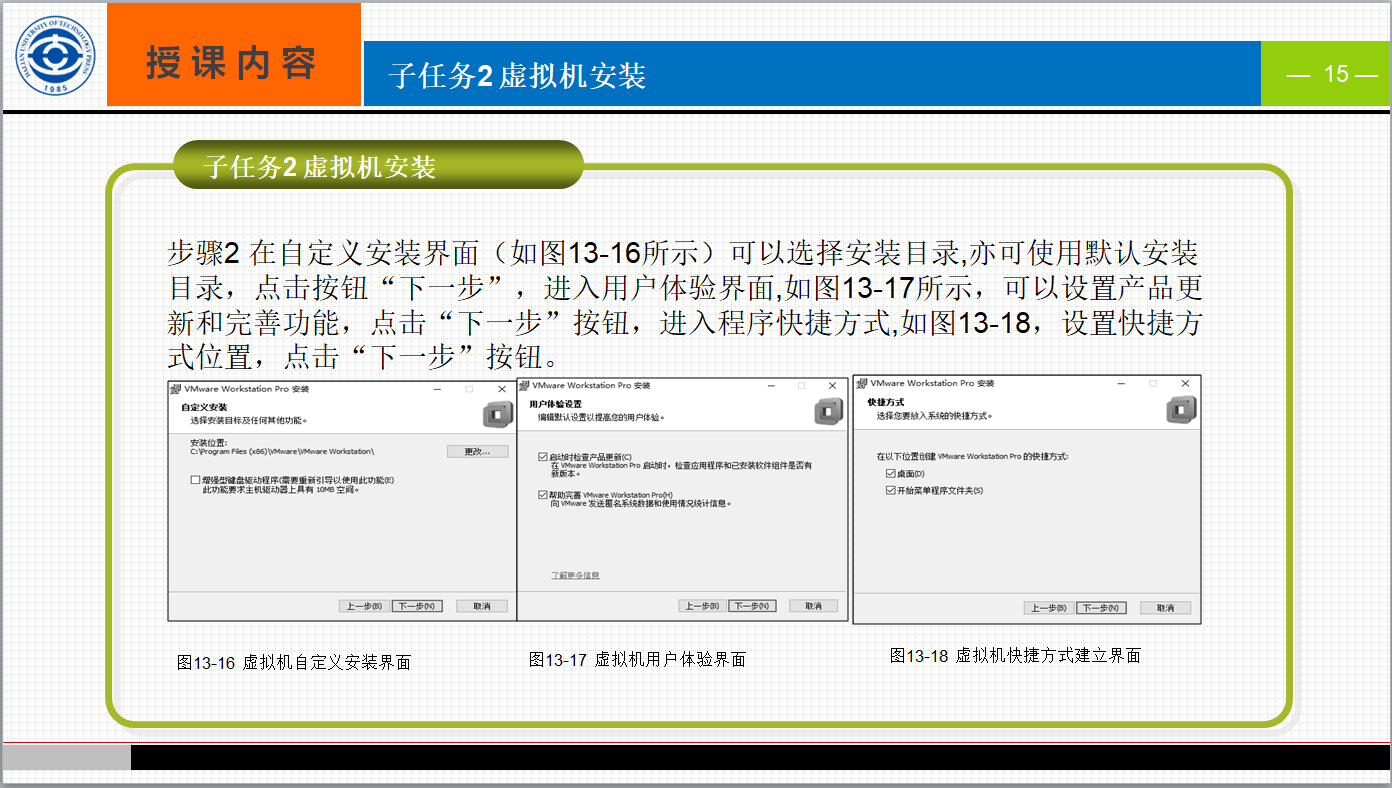Click the install path C:\Program Files (x86)\VMware

pos(283,452)
